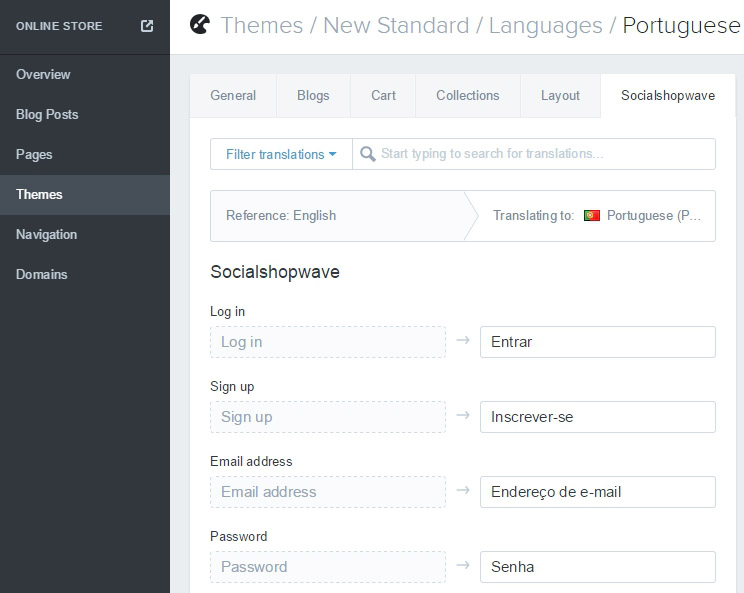Switch to the Layout tab
The height and width of the screenshot is (593, 744).
coord(560,95)
